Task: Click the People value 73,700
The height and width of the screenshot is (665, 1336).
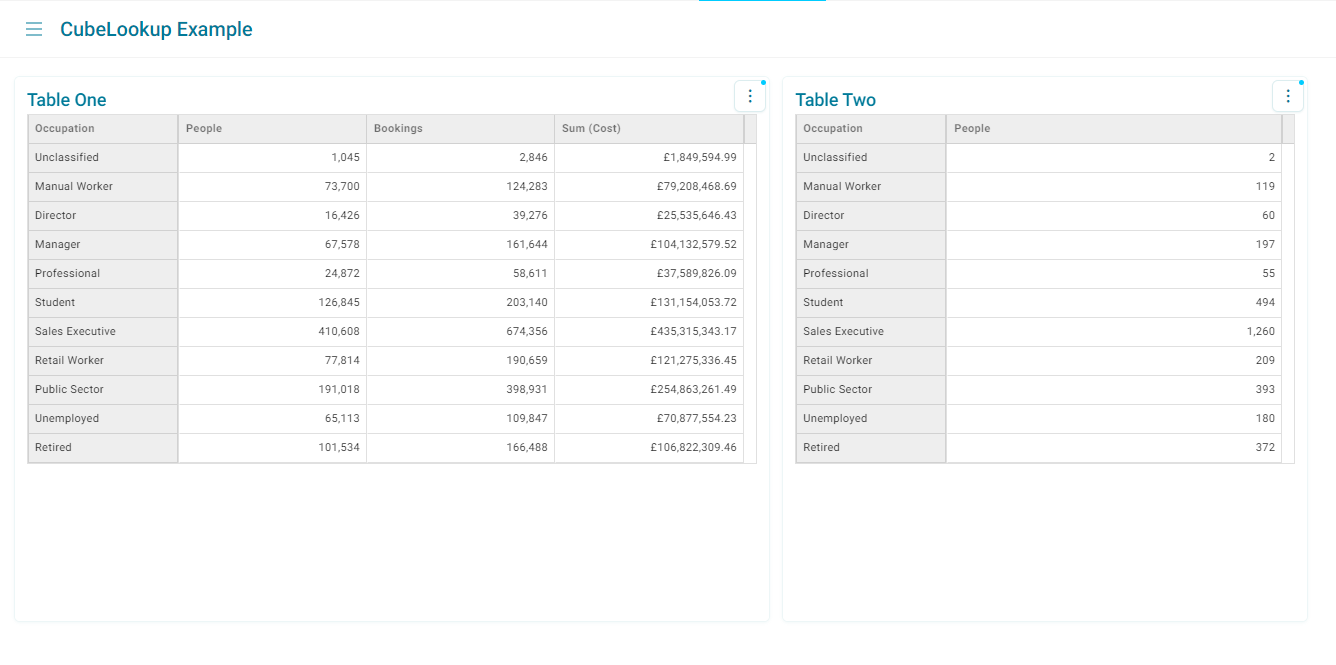Action: coord(273,187)
